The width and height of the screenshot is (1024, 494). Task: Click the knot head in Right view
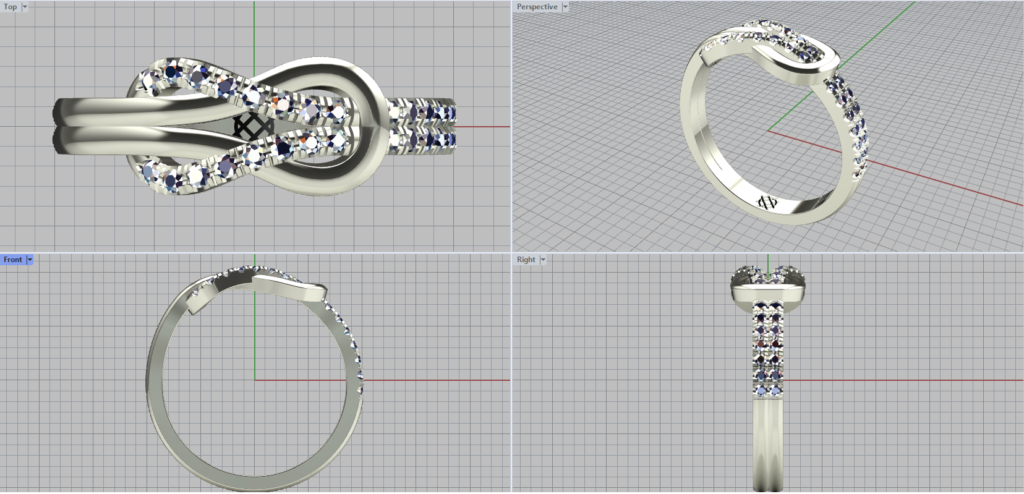767,285
